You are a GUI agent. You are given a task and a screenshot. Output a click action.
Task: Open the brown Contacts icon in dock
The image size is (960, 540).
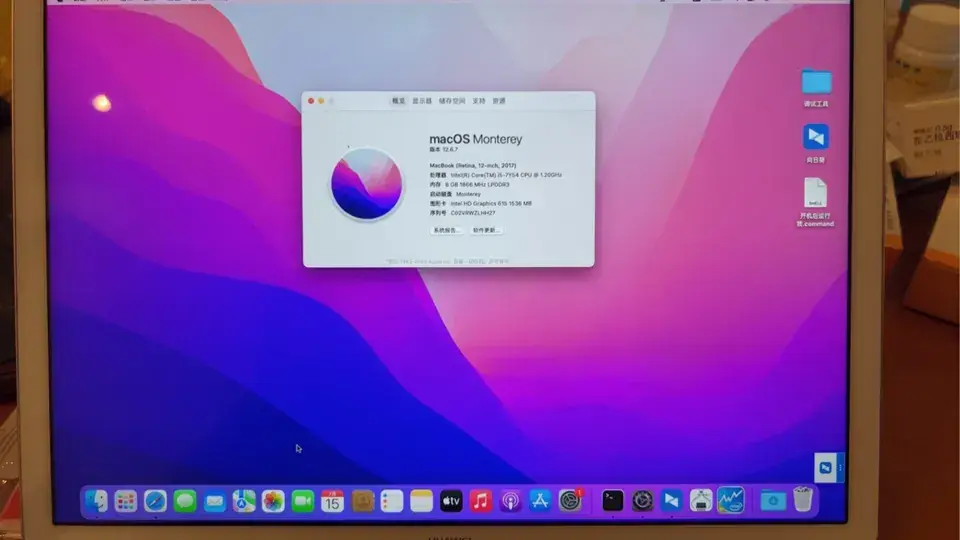point(362,501)
